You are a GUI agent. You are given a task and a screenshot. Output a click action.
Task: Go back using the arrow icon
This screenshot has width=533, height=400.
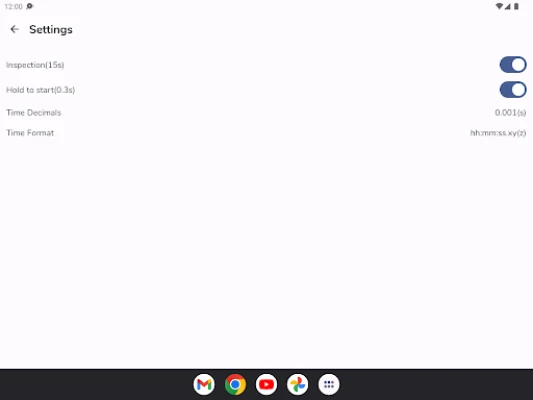coord(14,30)
